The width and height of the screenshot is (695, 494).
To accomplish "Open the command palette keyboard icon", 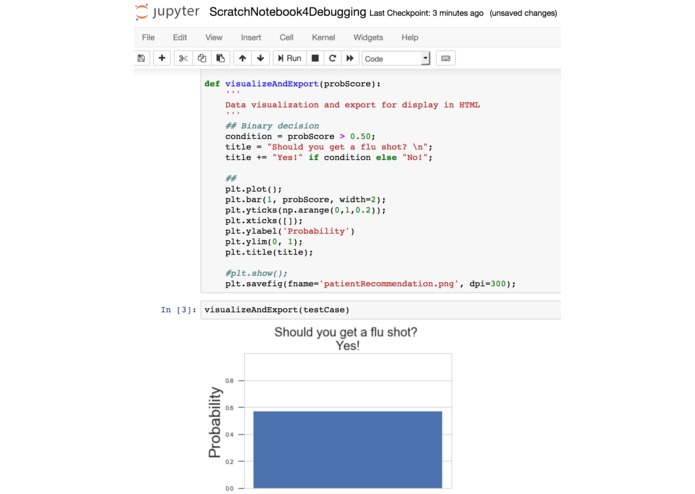I will pyautogui.click(x=446, y=58).
